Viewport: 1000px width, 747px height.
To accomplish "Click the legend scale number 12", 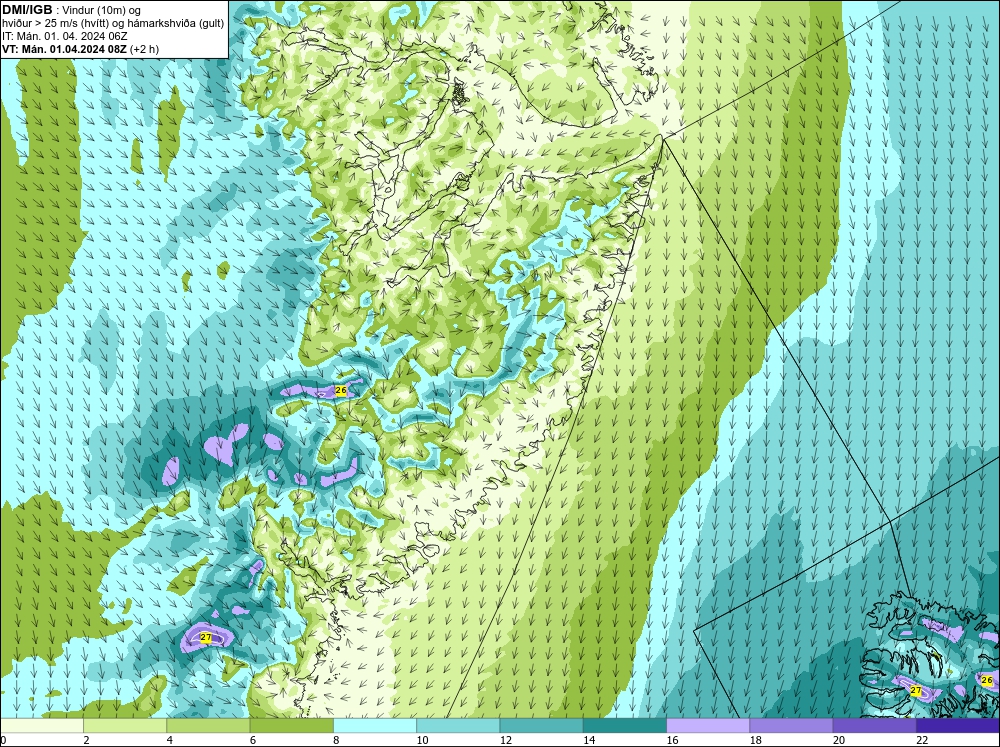I will [x=506, y=740].
